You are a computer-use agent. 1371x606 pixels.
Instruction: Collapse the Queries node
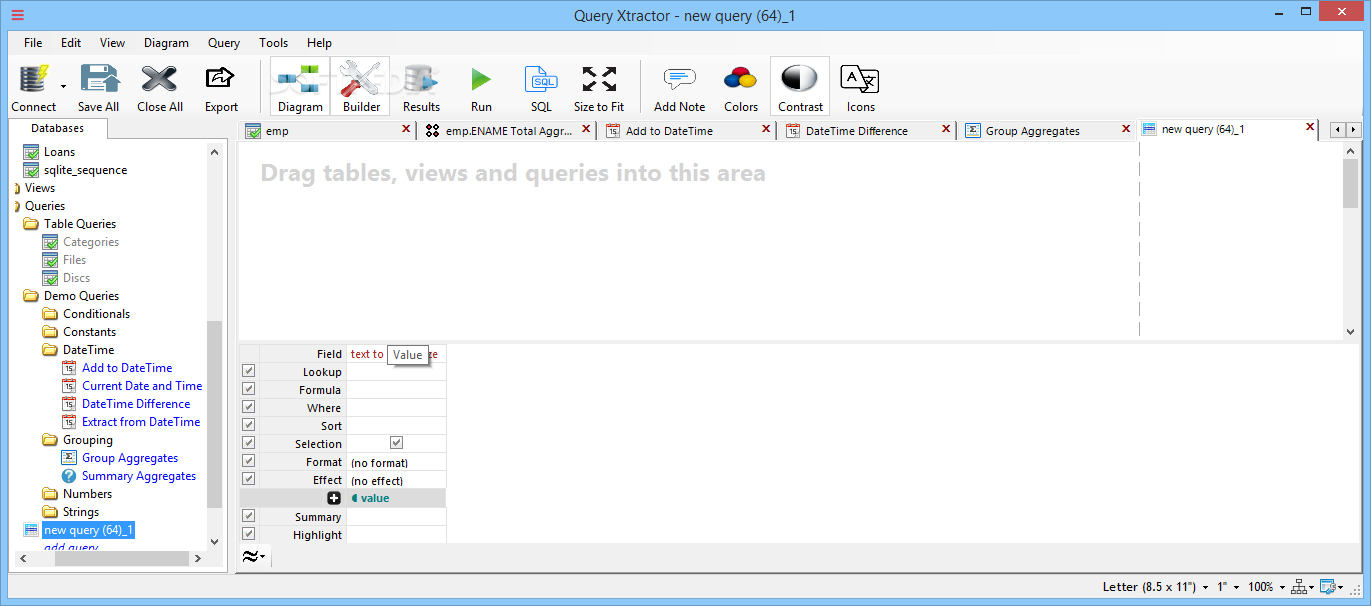(x=17, y=206)
